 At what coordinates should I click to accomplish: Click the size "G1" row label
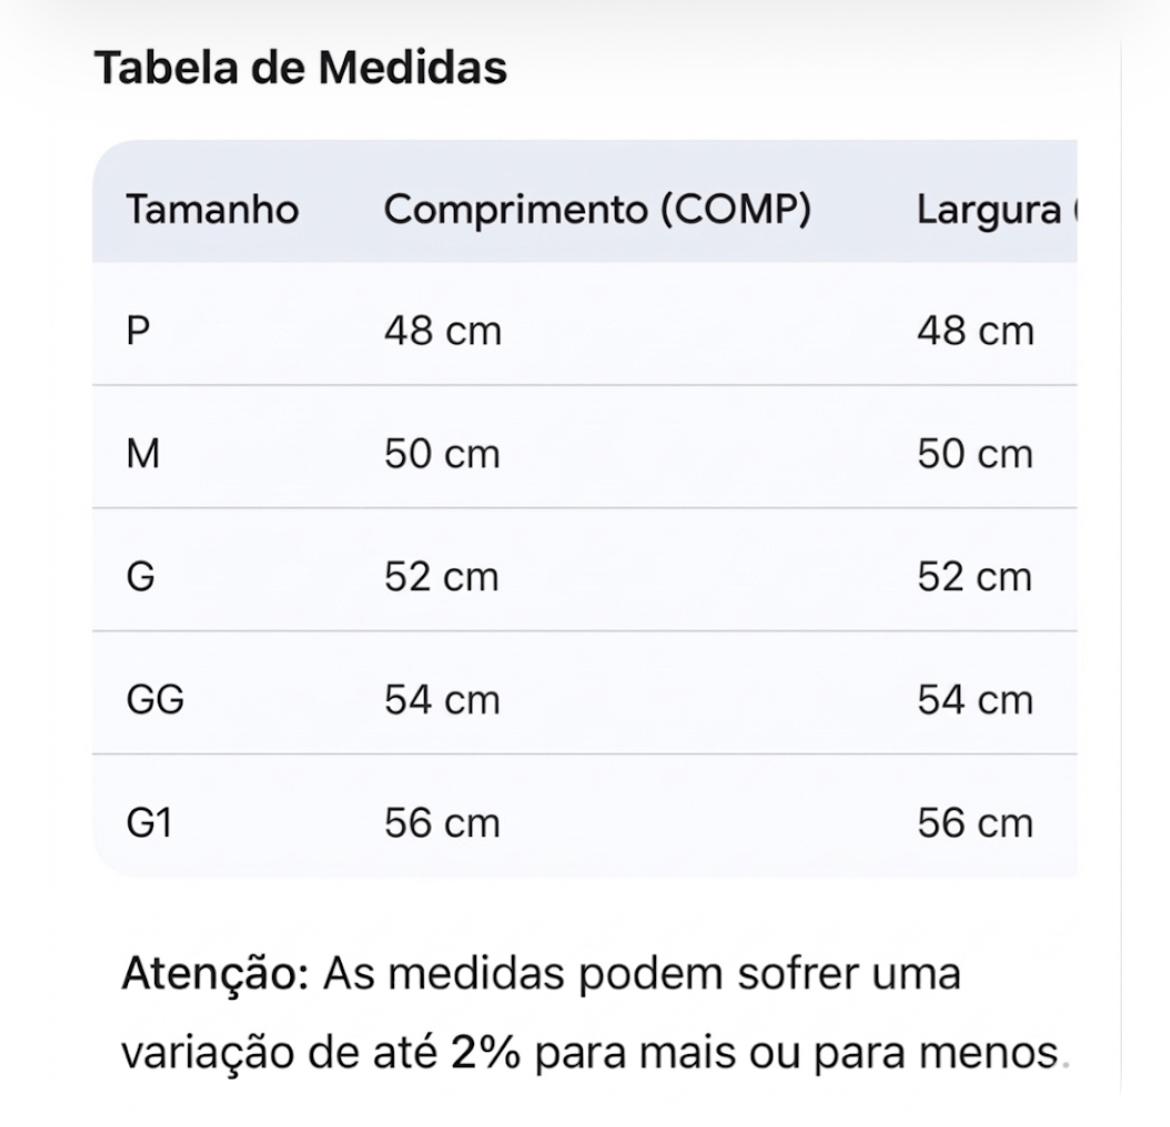[149, 823]
